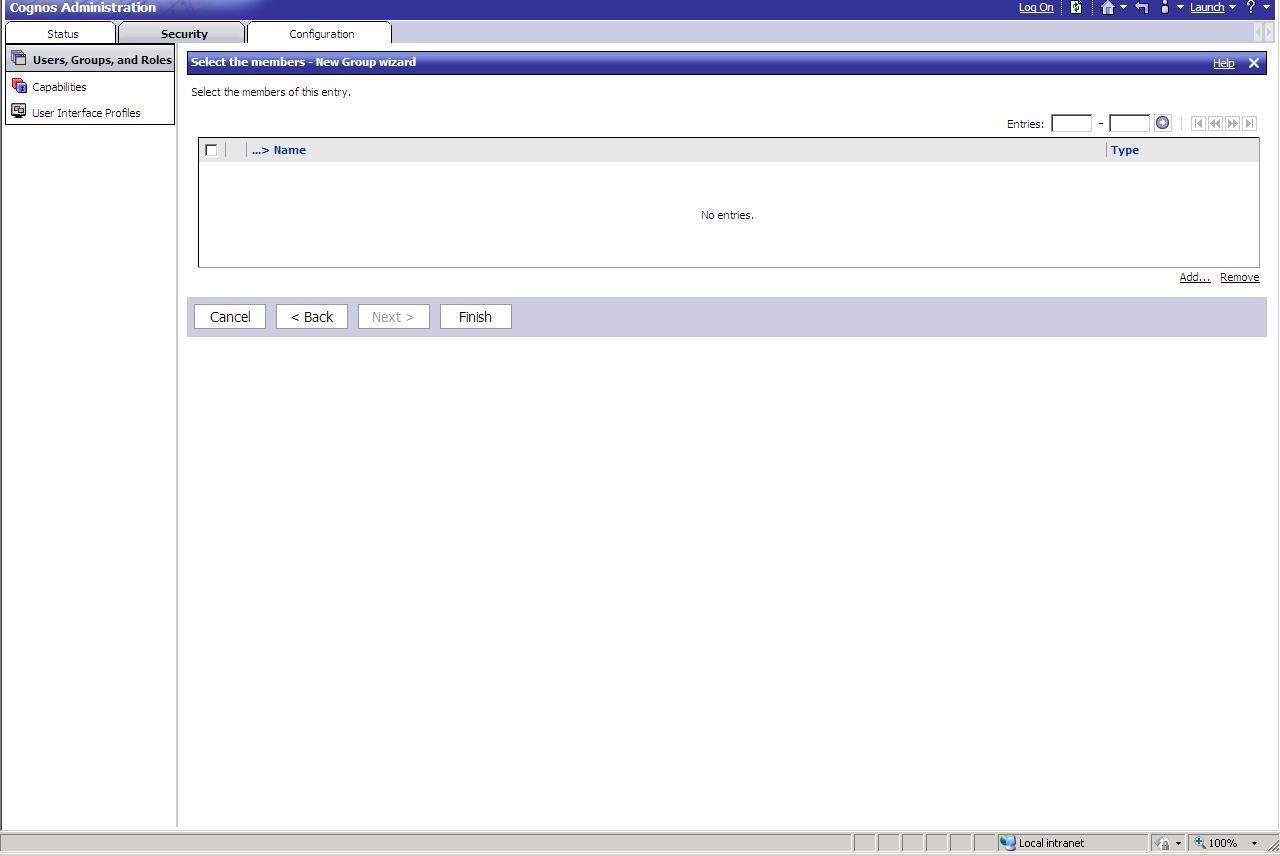Select the Log On link
Viewport: 1280px width, 856px height.
1035,7
